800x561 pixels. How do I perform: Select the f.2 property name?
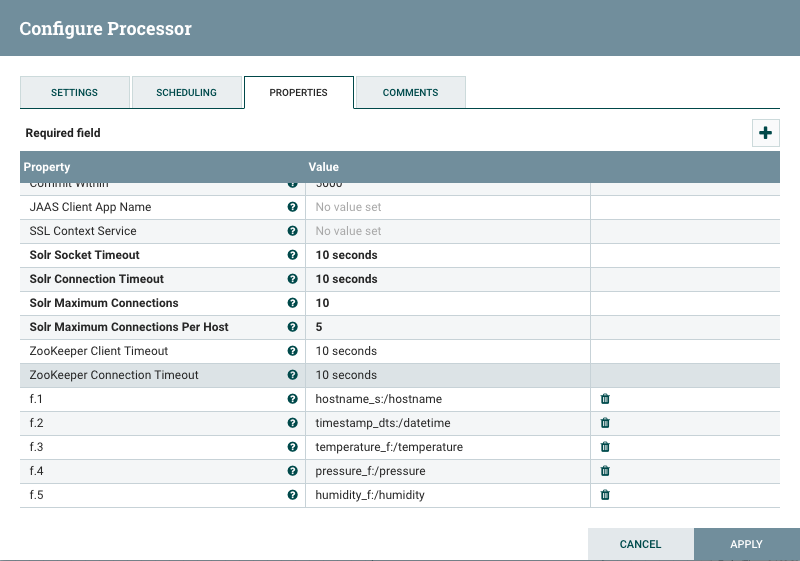point(36,423)
